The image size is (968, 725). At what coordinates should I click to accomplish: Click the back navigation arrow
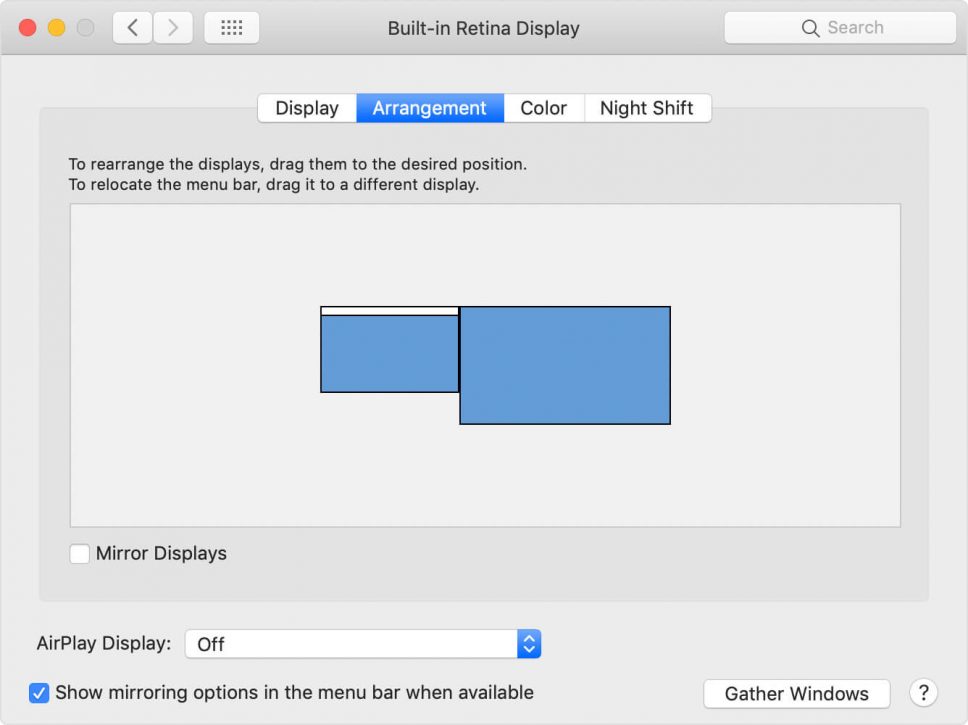coord(131,27)
